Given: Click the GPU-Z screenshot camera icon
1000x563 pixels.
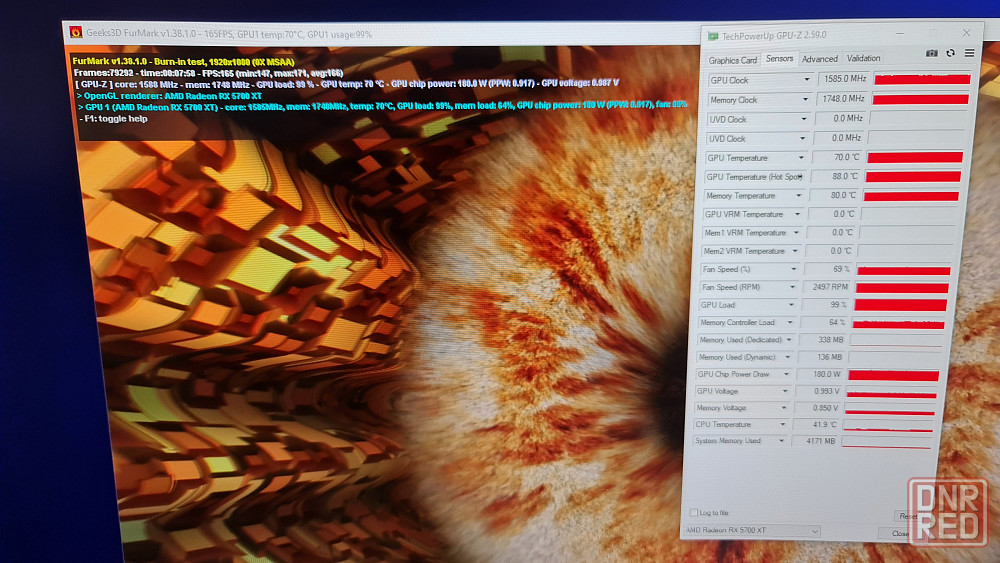Looking at the screenshot, I should [x=932, y=54].
